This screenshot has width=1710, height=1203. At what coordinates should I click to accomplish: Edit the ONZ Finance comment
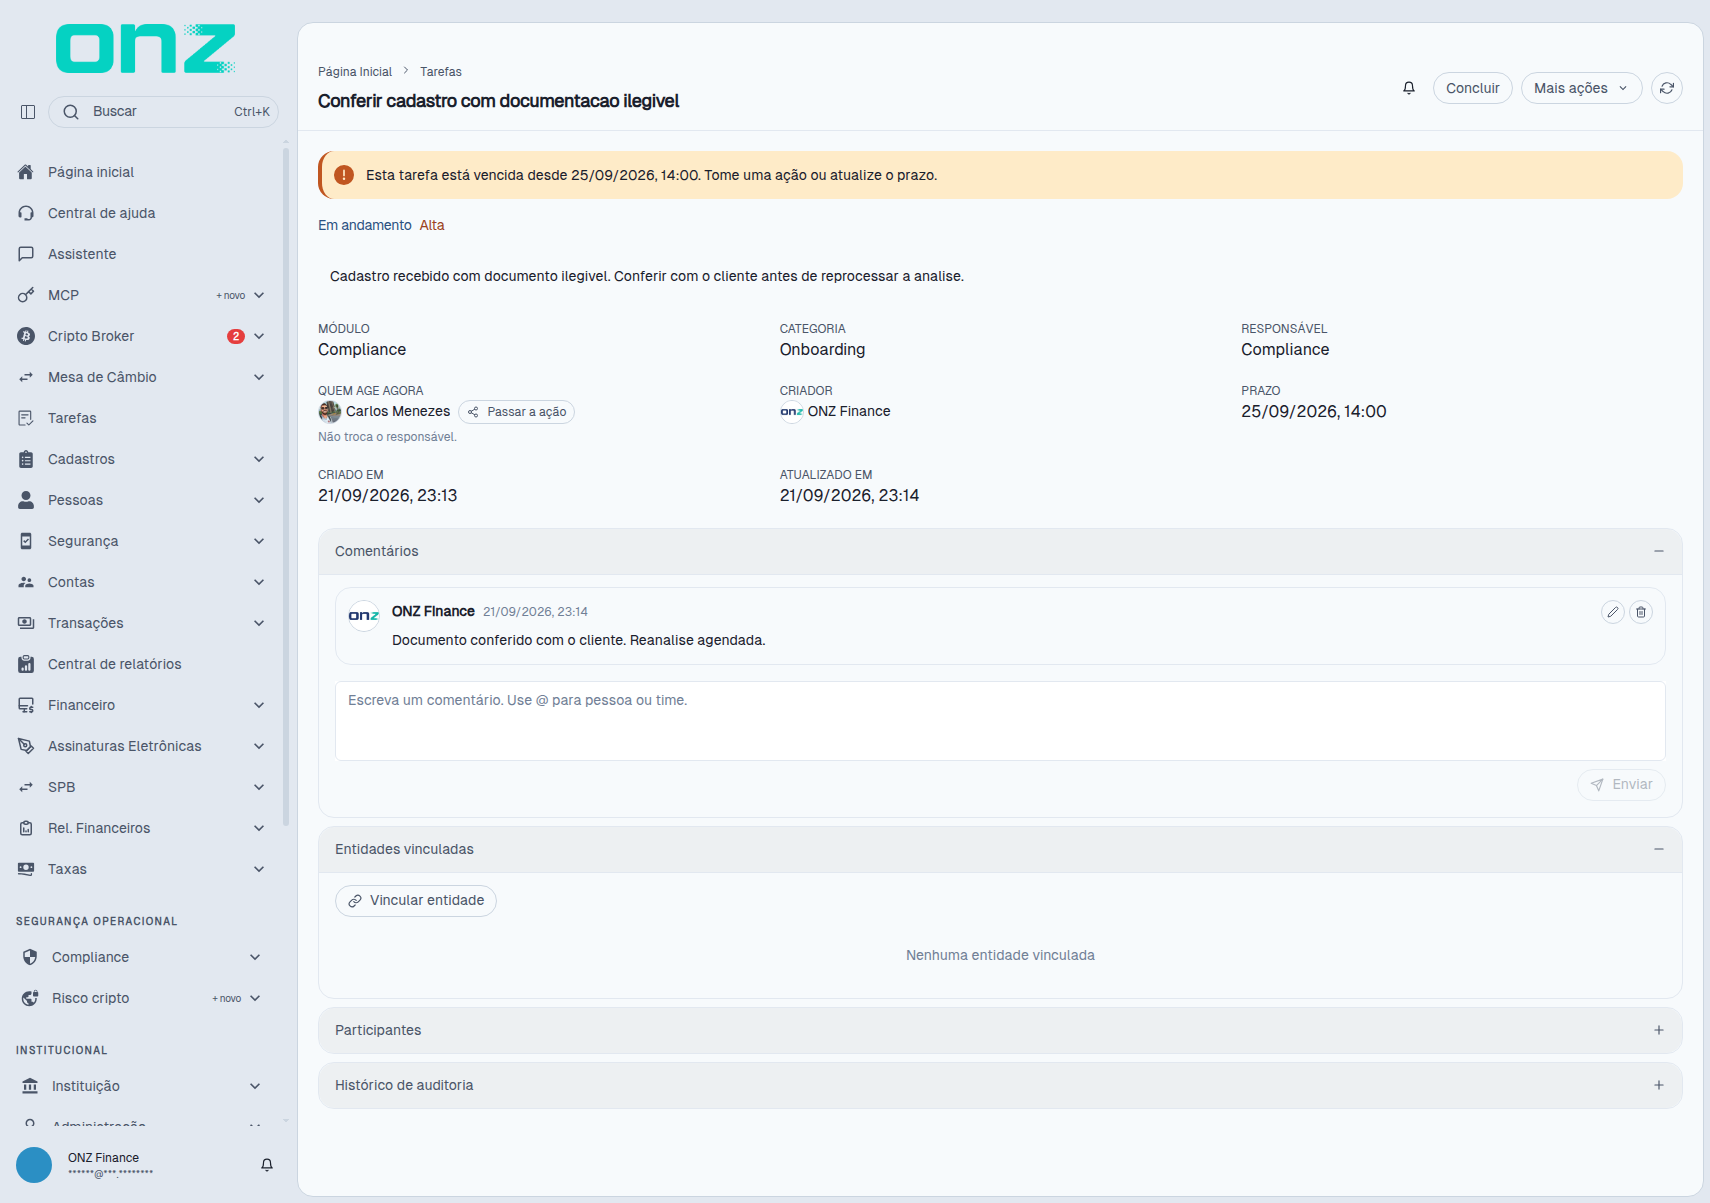click(1612, 612)
